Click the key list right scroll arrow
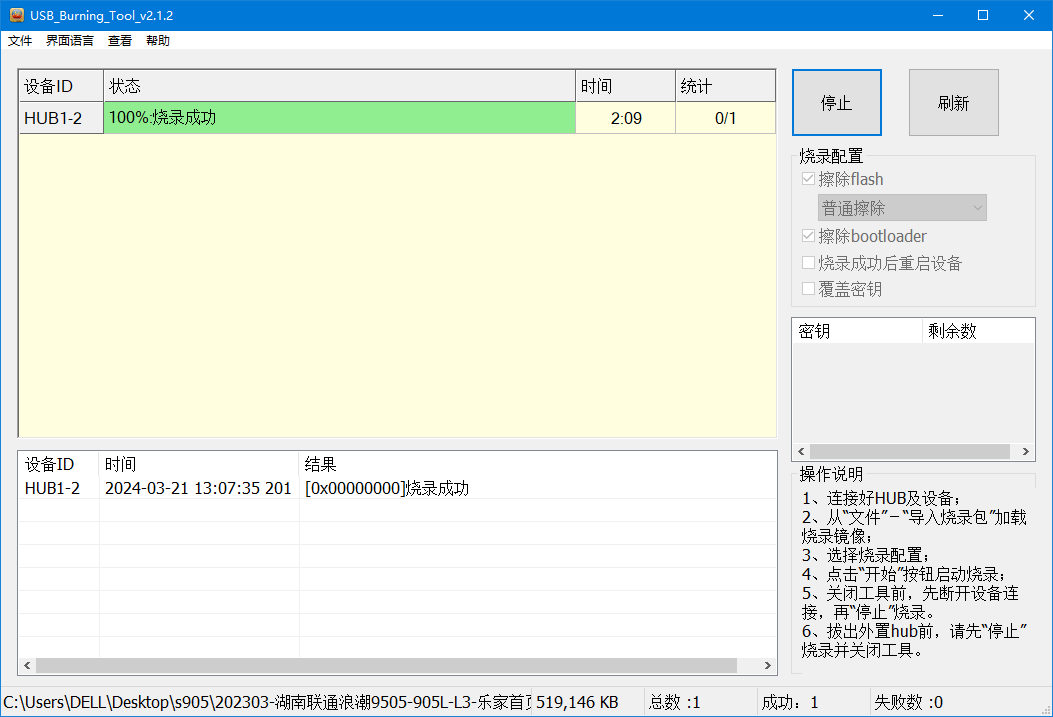The width and height of the screenshot is (1053, 717). pos(1026,452)
